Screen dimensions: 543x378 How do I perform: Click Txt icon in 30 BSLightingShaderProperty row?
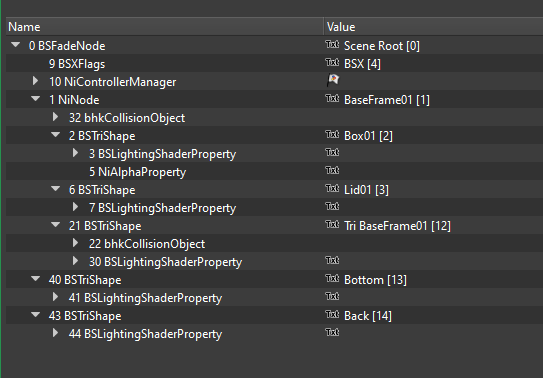pyautogui.click(x=332, y=260)
